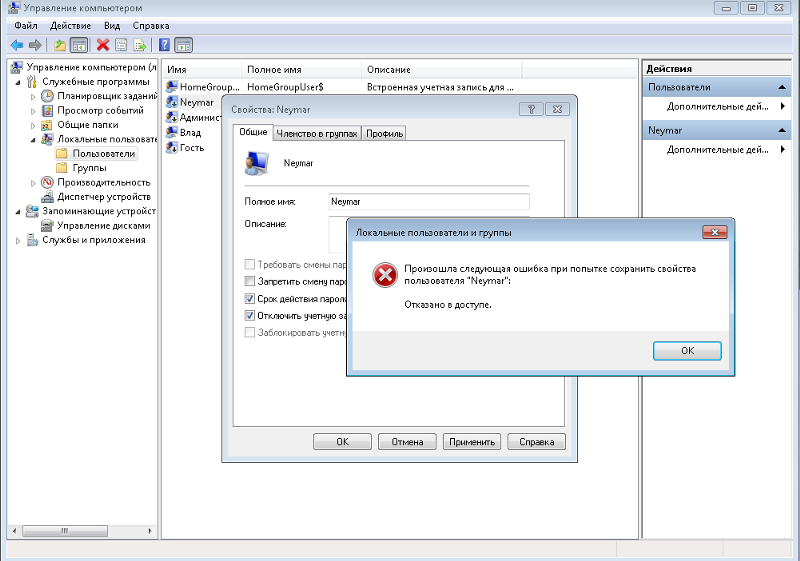Open the Файл menu
Viewport: 800px width, 561px height.
[26, 26]
